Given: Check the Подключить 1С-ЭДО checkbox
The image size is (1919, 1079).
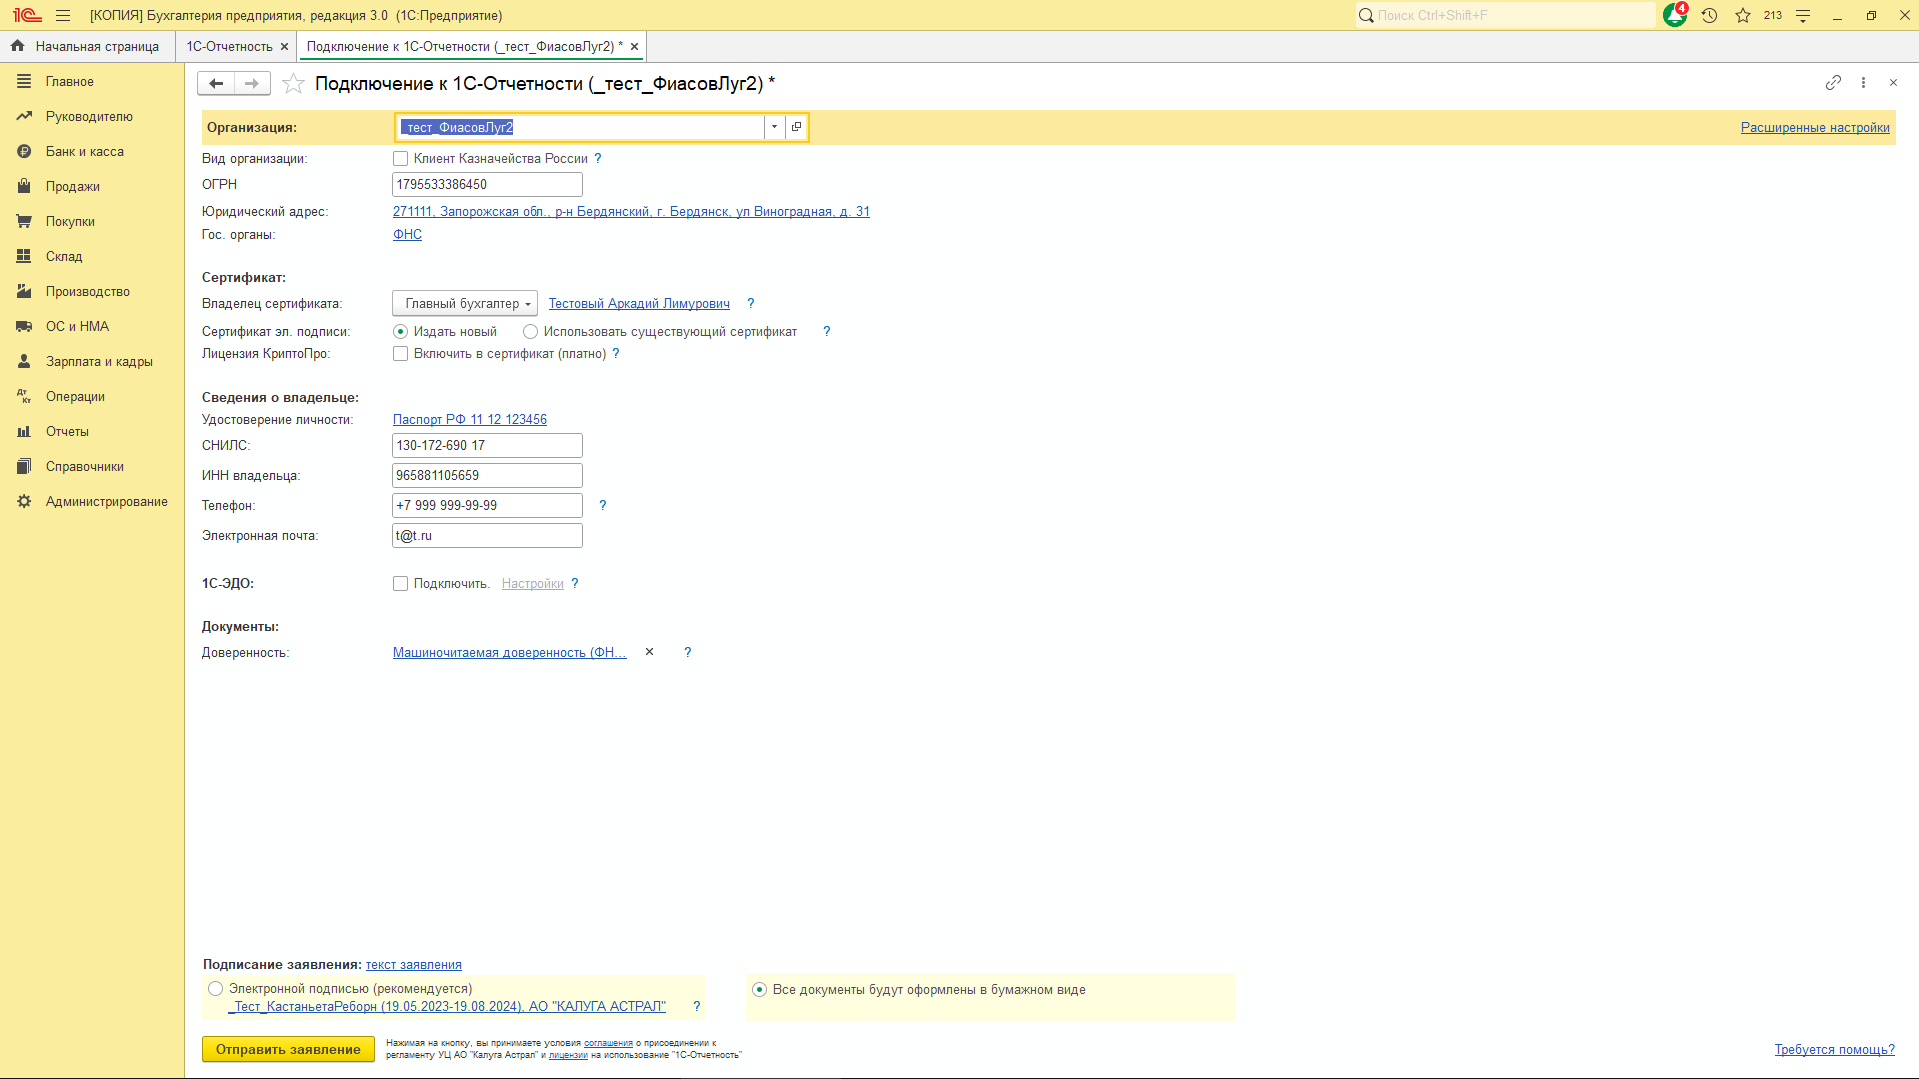Looking at the screenshot, I should tap(401, 583).
